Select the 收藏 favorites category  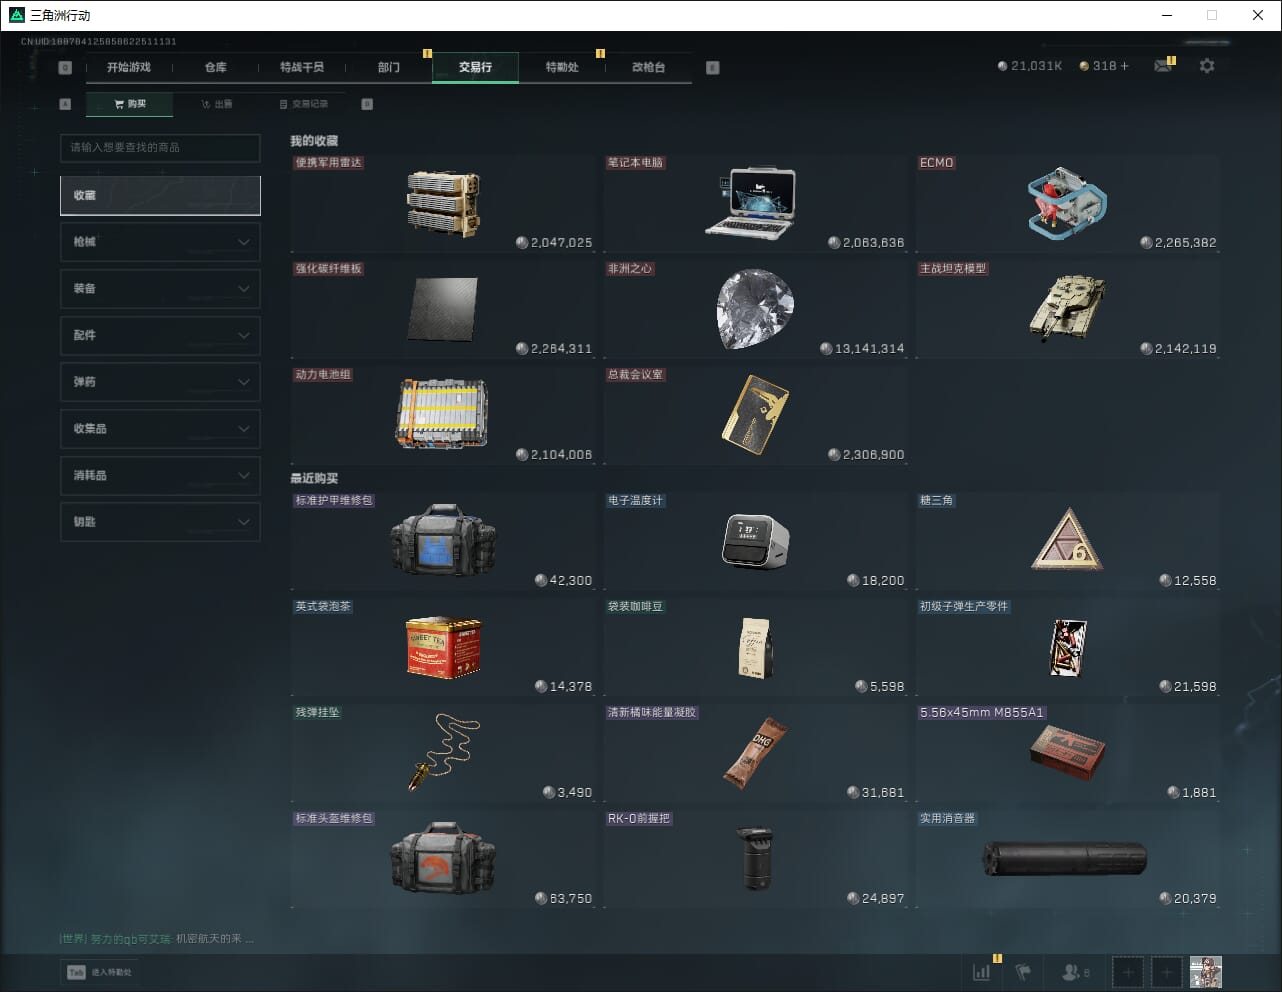(x=160, y=196)
